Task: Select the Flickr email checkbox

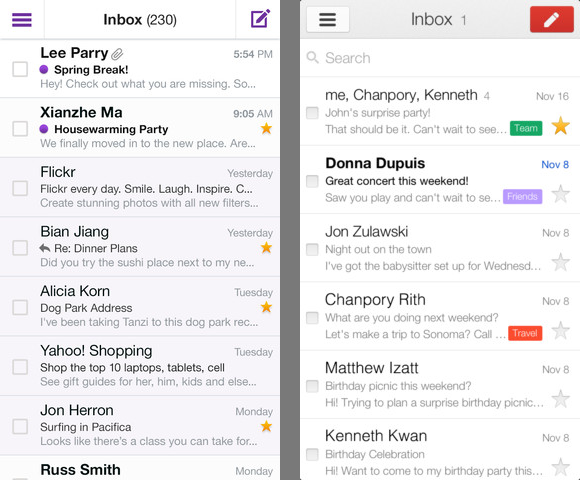Action: coord(20,188)
